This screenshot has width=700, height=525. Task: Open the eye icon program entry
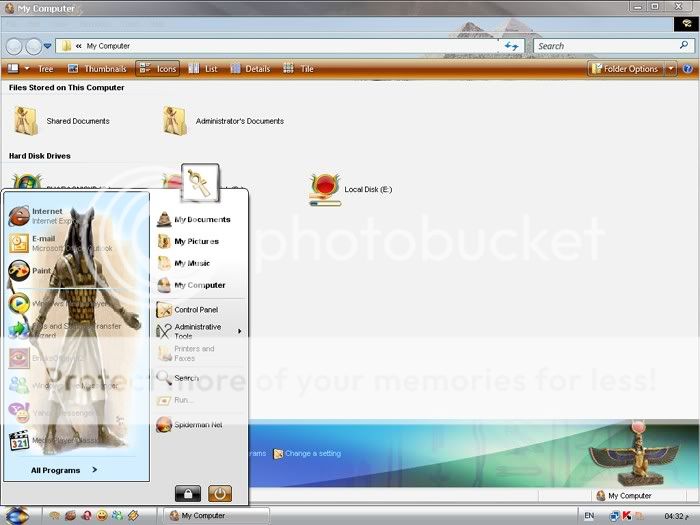click(19, 358)
